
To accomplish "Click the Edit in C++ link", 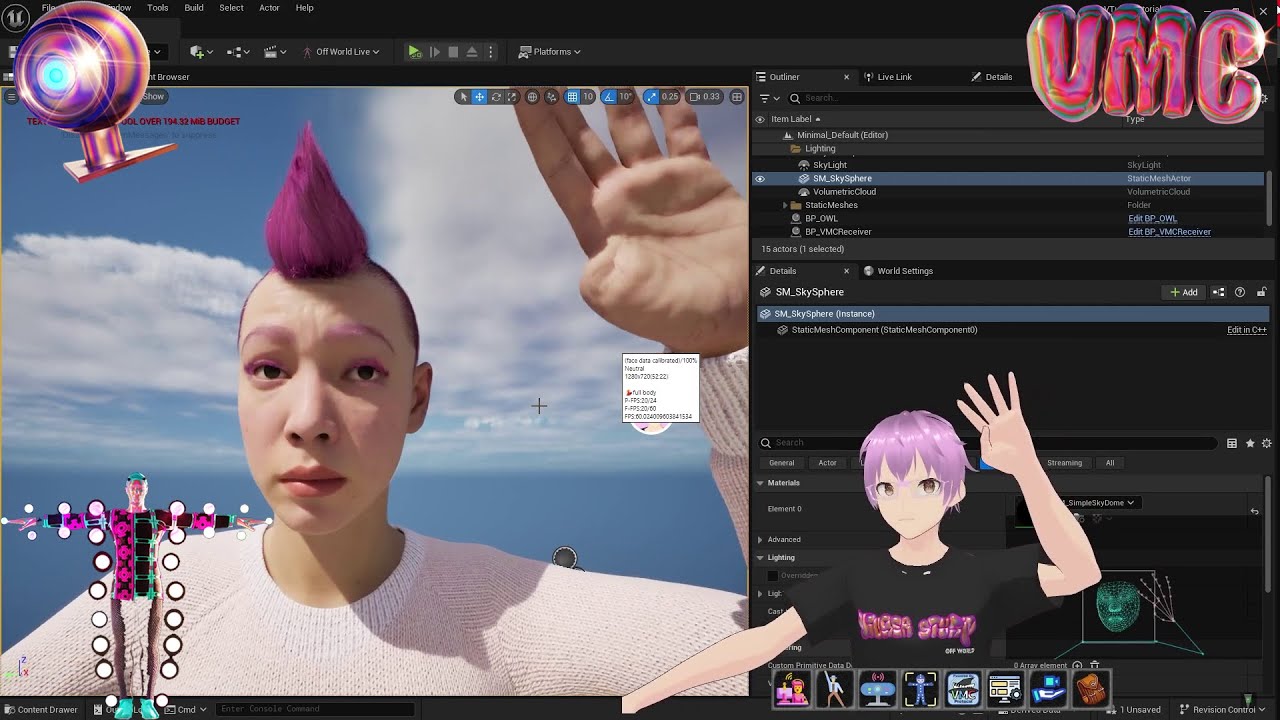I will pos(1247,330).
